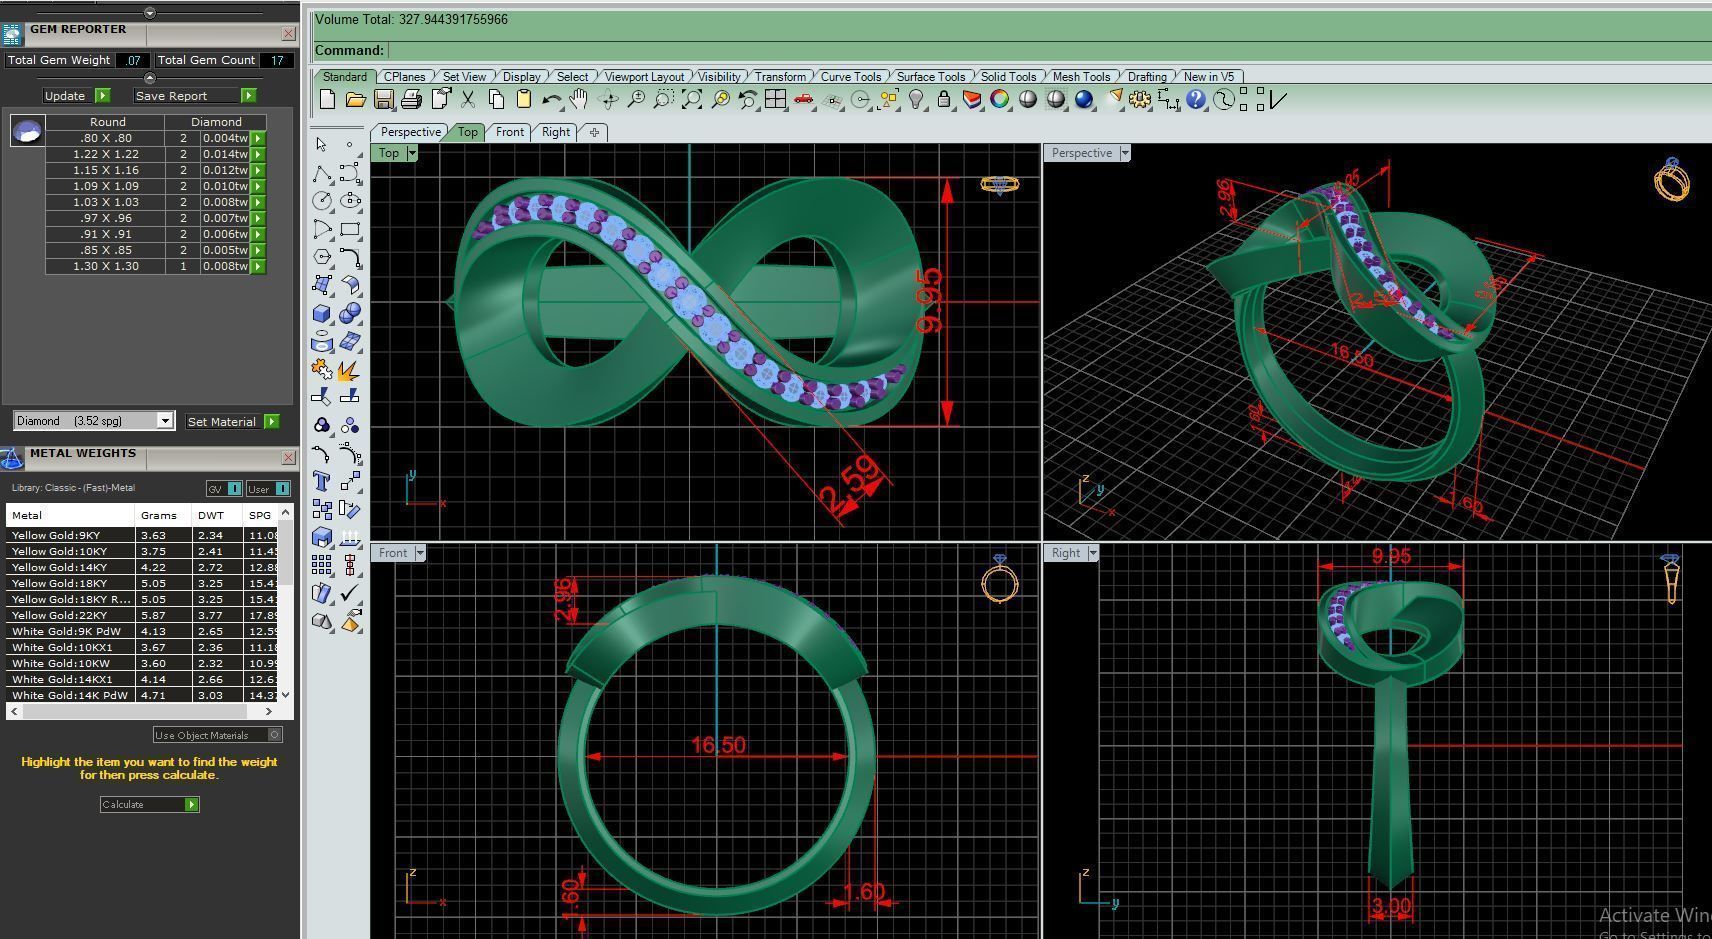Image resolution: width=1712 pixels, height=939 pixels.
Task: Switch to the CPlanes toolbar tab
Action: tap(405, 77)
